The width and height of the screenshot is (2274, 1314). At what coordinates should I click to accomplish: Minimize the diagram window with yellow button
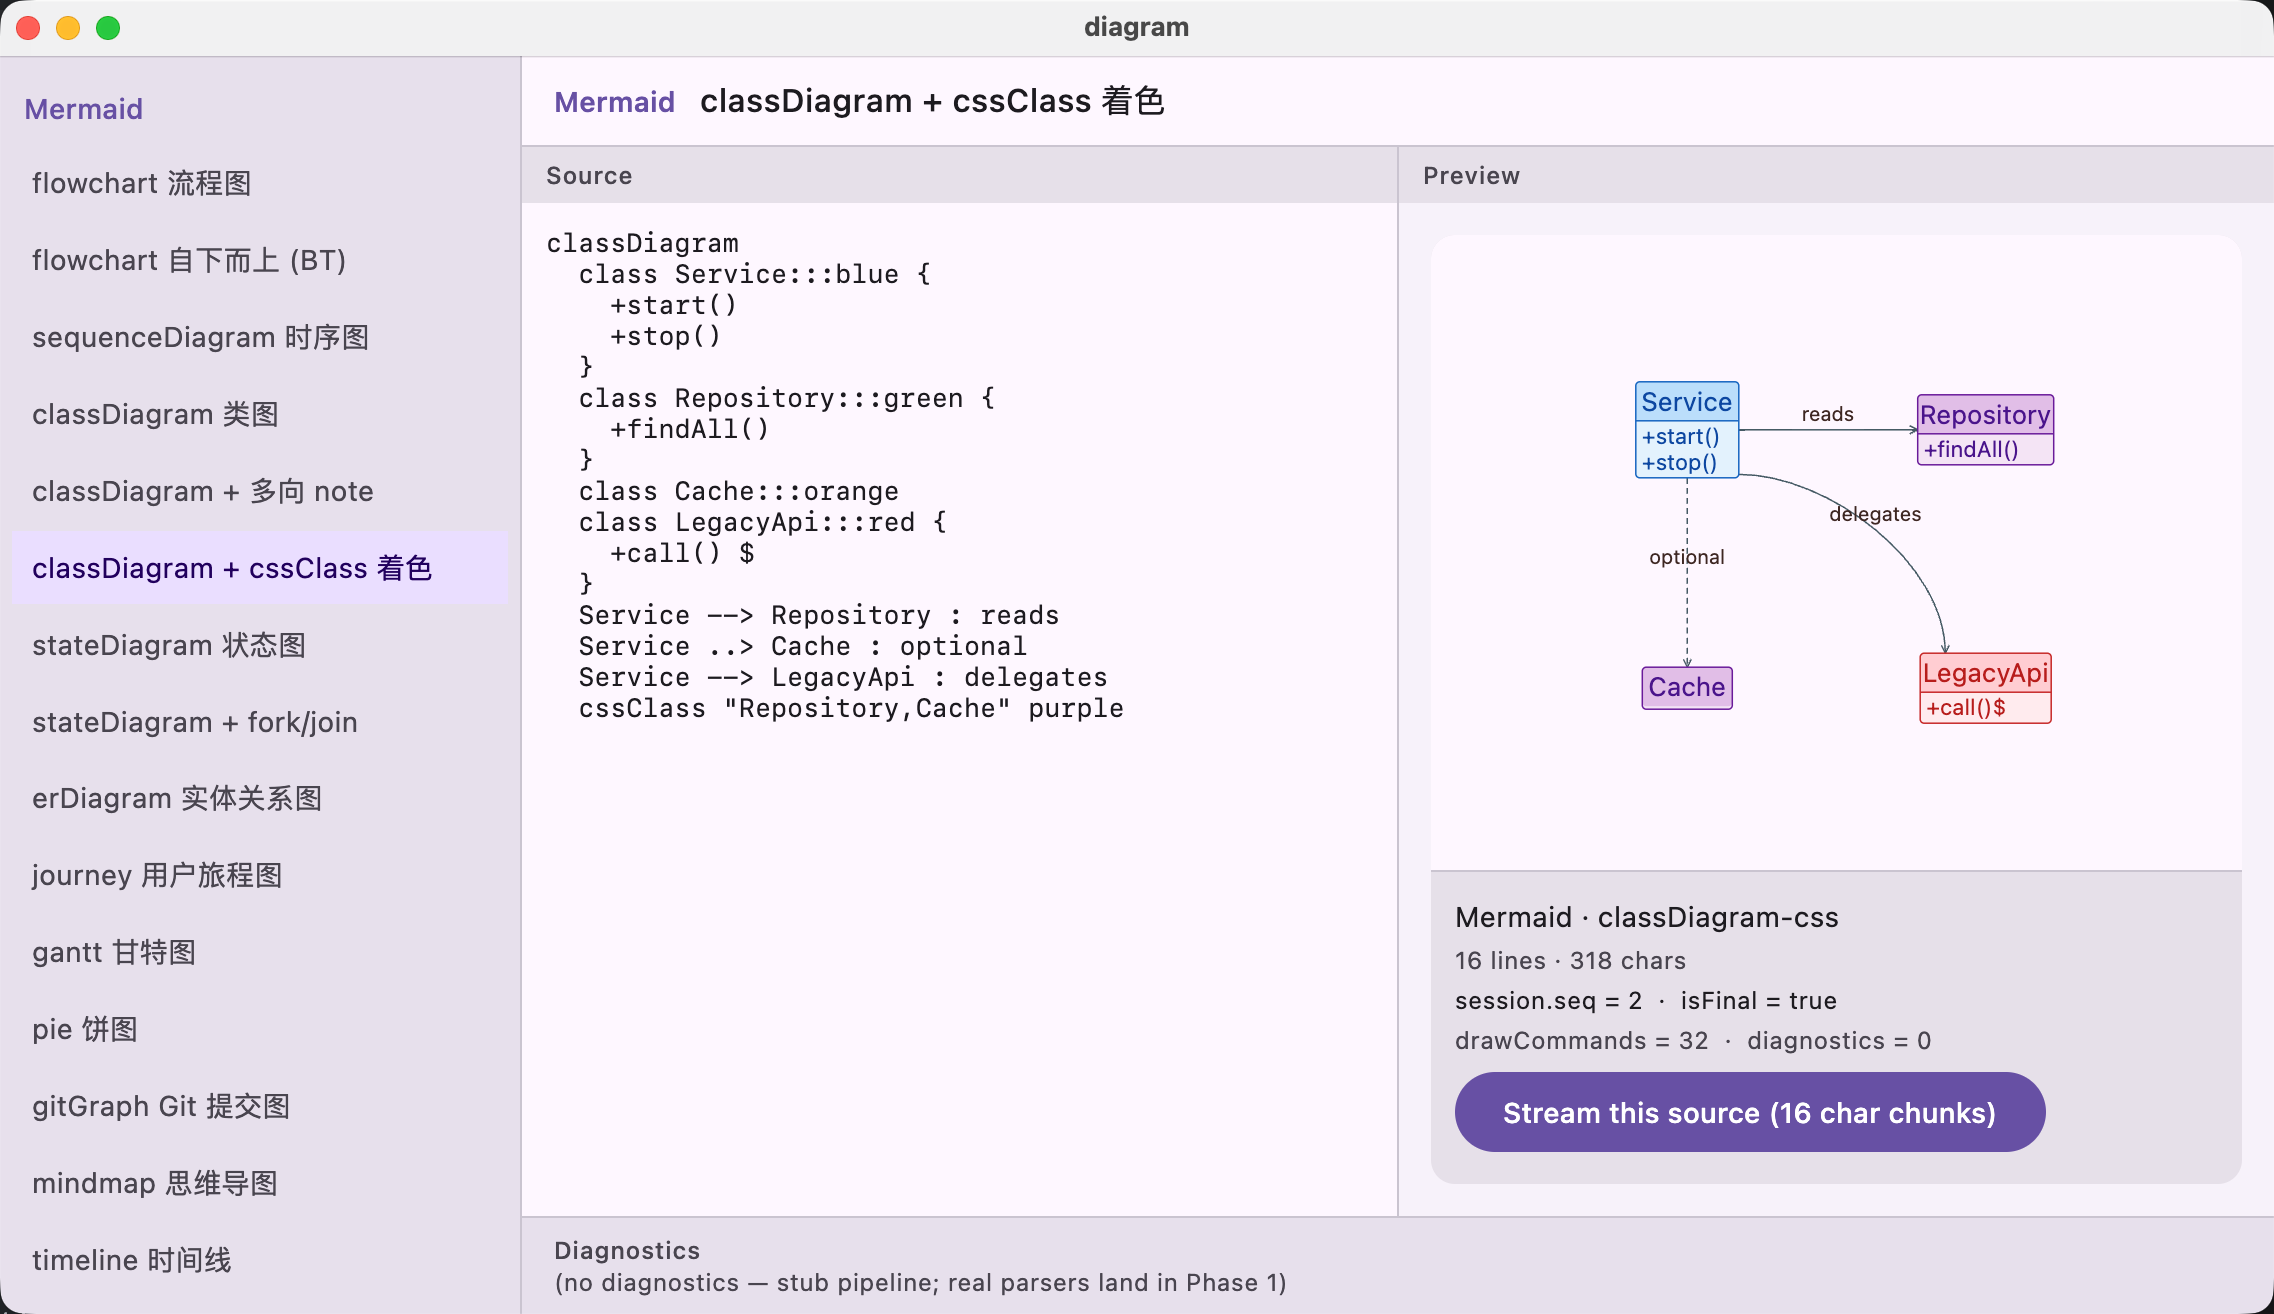click(68, 28)
